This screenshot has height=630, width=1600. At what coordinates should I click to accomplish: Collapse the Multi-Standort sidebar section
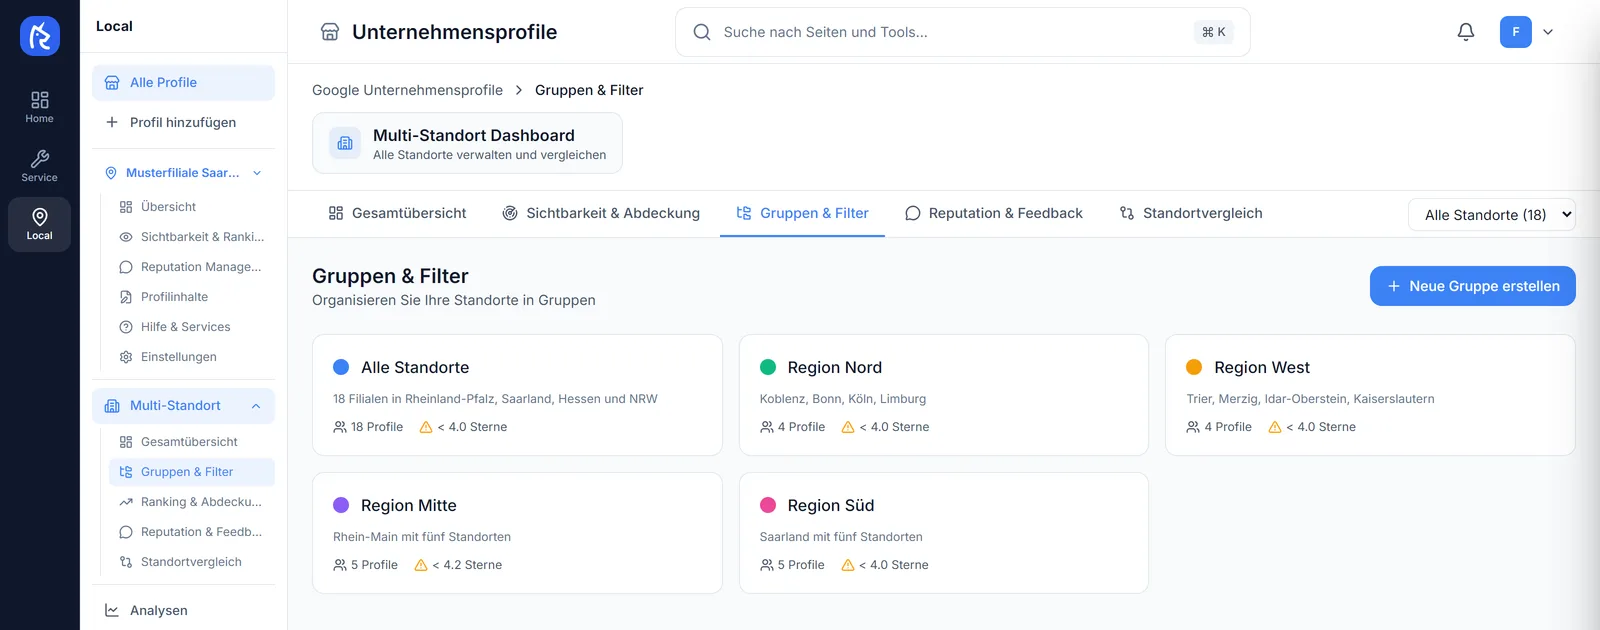(x=256, y=406)
